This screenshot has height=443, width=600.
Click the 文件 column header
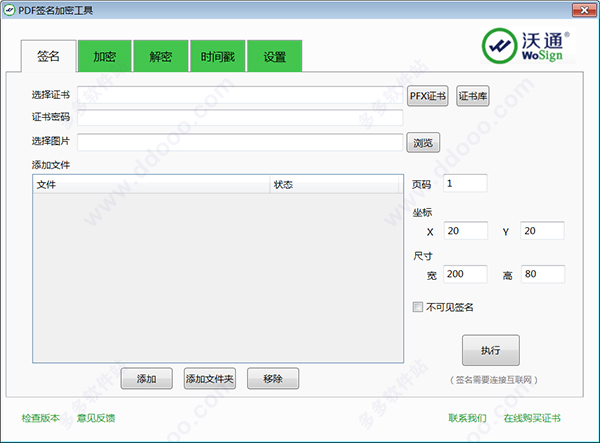[152, 184]
